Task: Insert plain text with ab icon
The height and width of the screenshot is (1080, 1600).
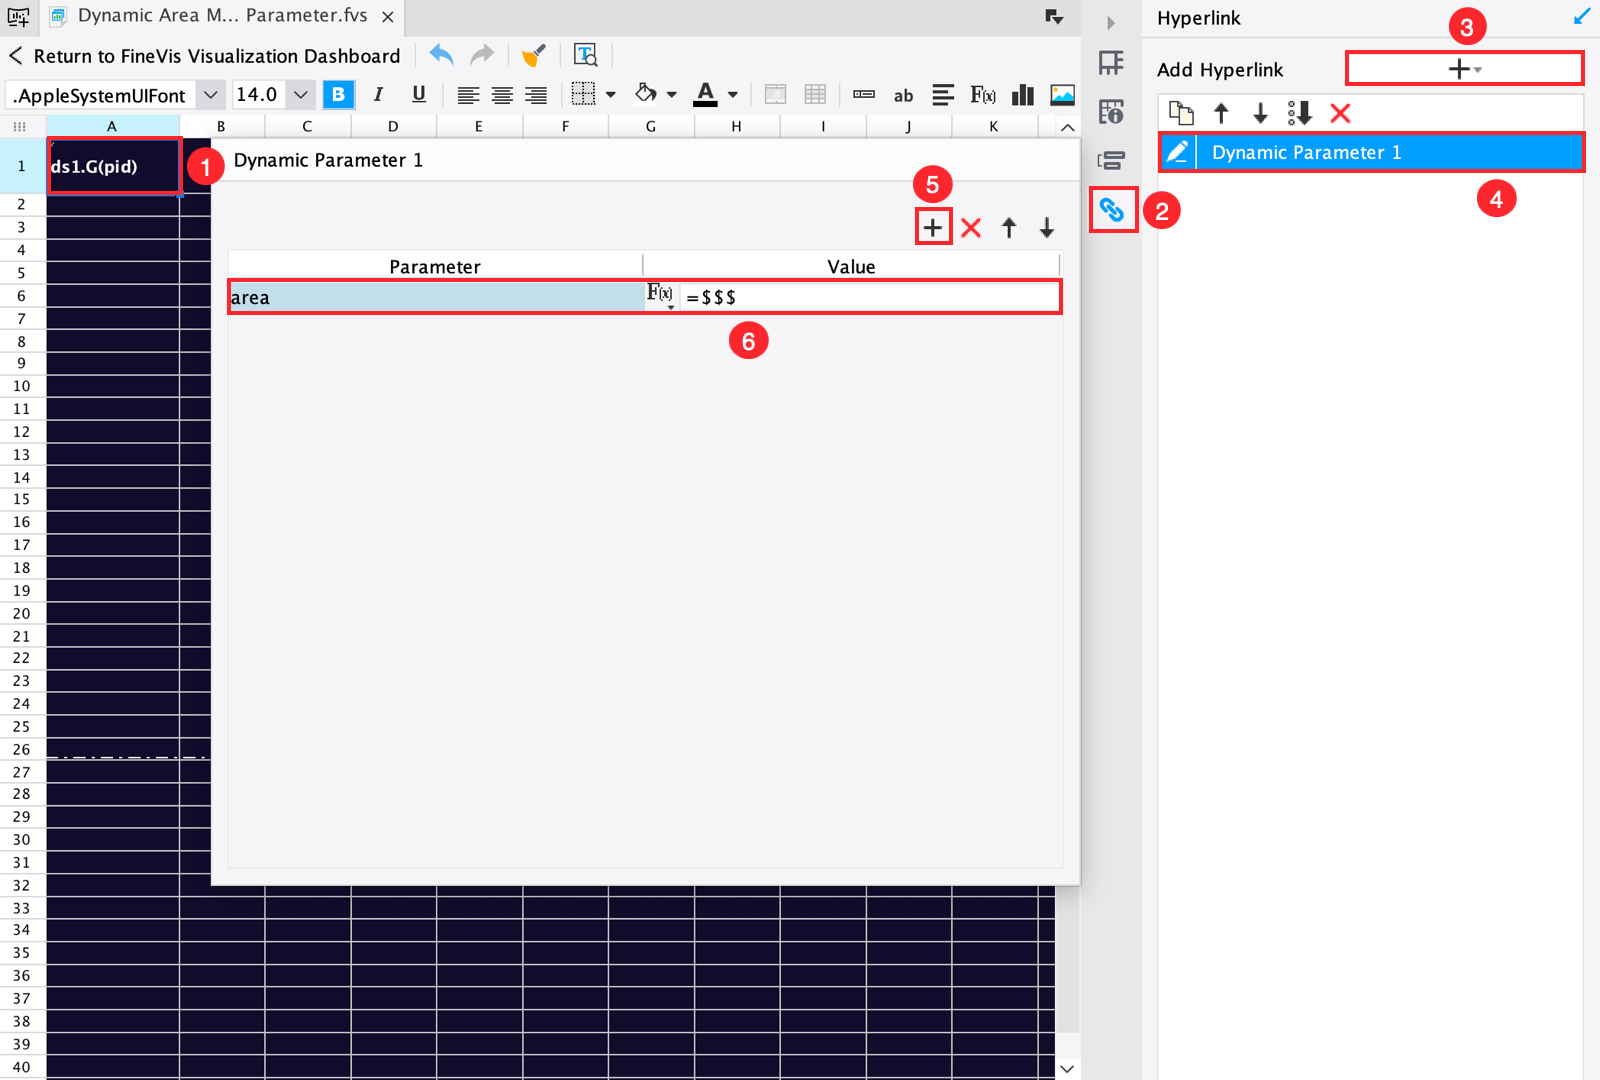Action: pos(903,95)
